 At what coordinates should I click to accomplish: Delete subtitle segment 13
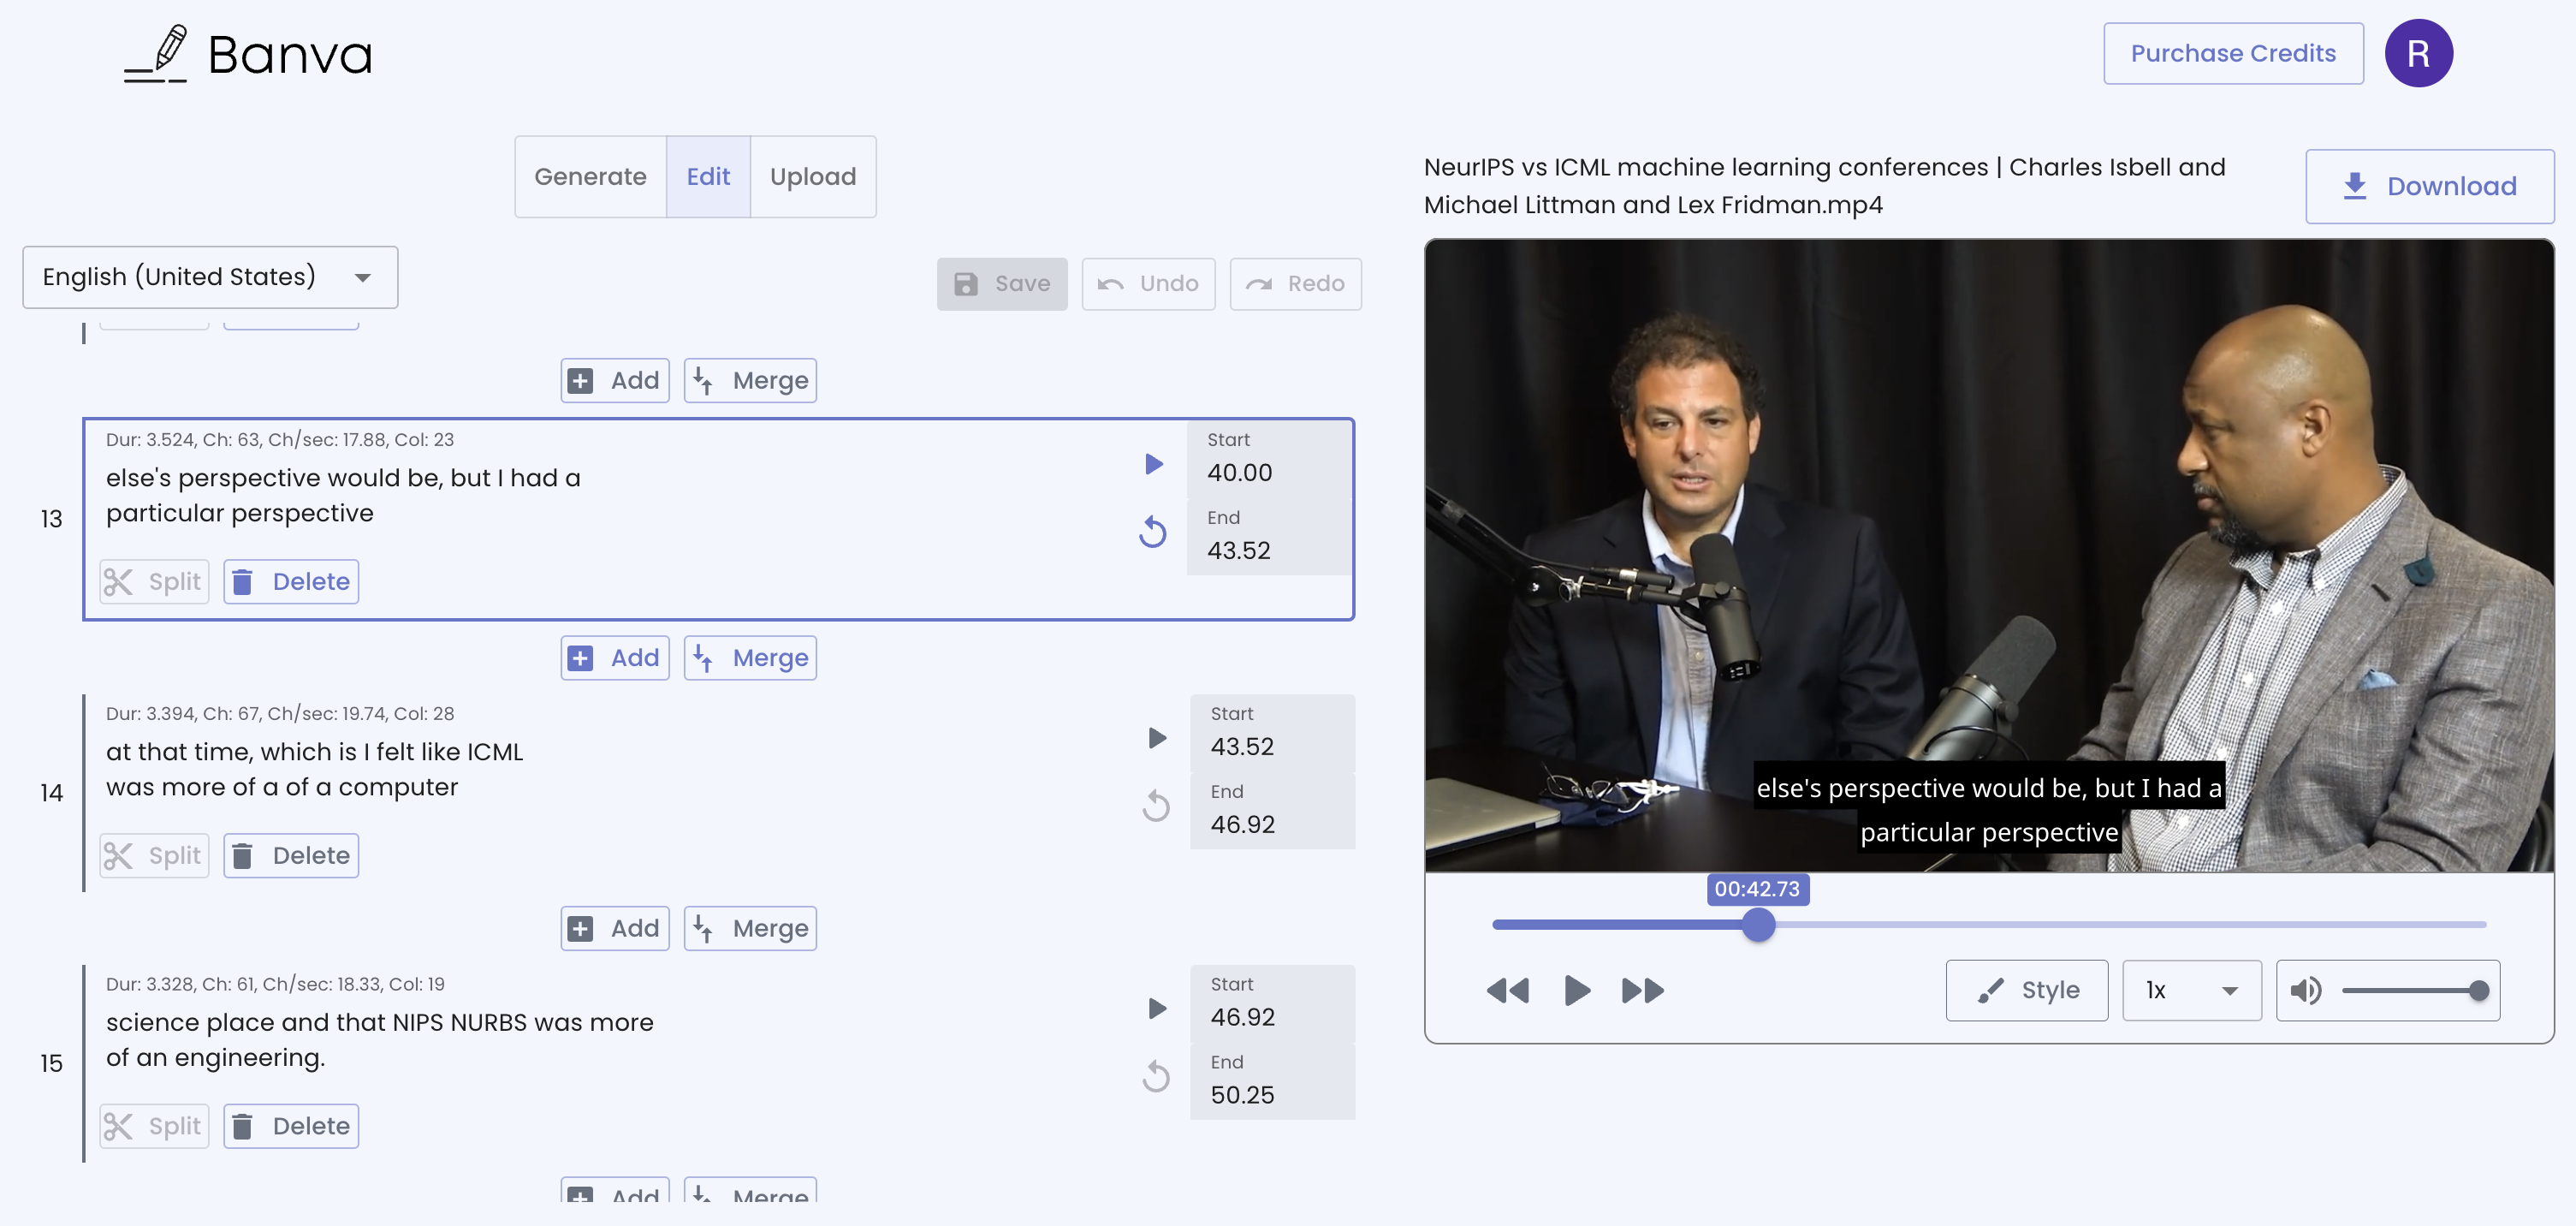(291, 582)
